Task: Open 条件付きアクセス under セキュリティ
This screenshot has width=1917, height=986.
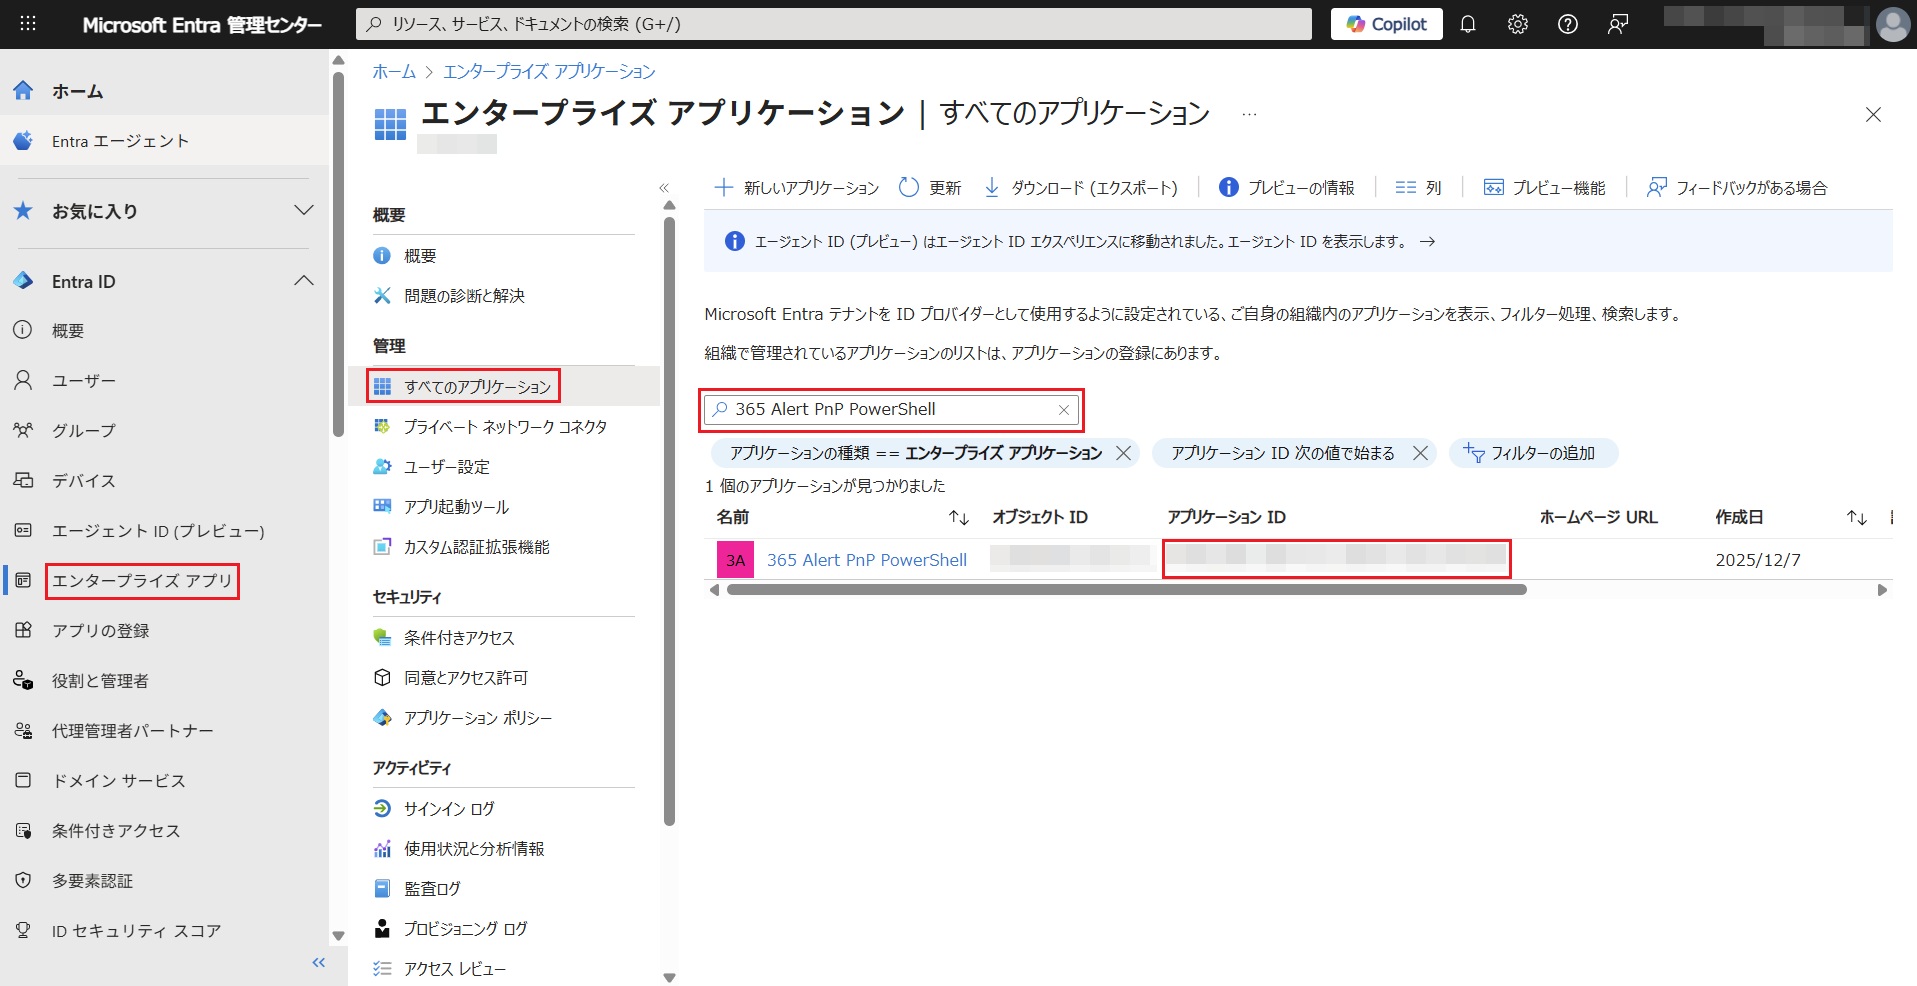Action: tap(459, 638)
